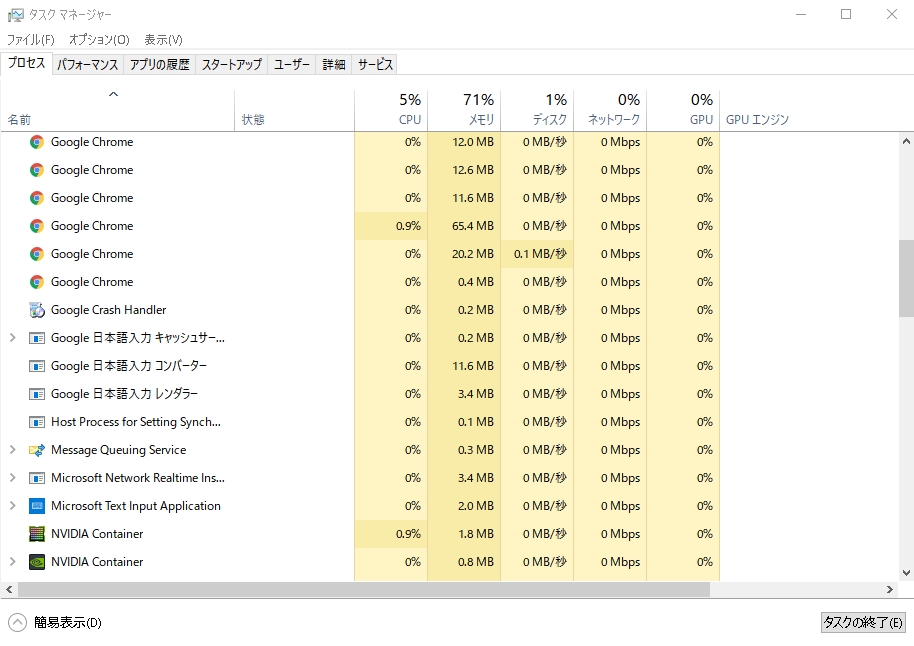Sort by the CPU column header

coord(391,111)
